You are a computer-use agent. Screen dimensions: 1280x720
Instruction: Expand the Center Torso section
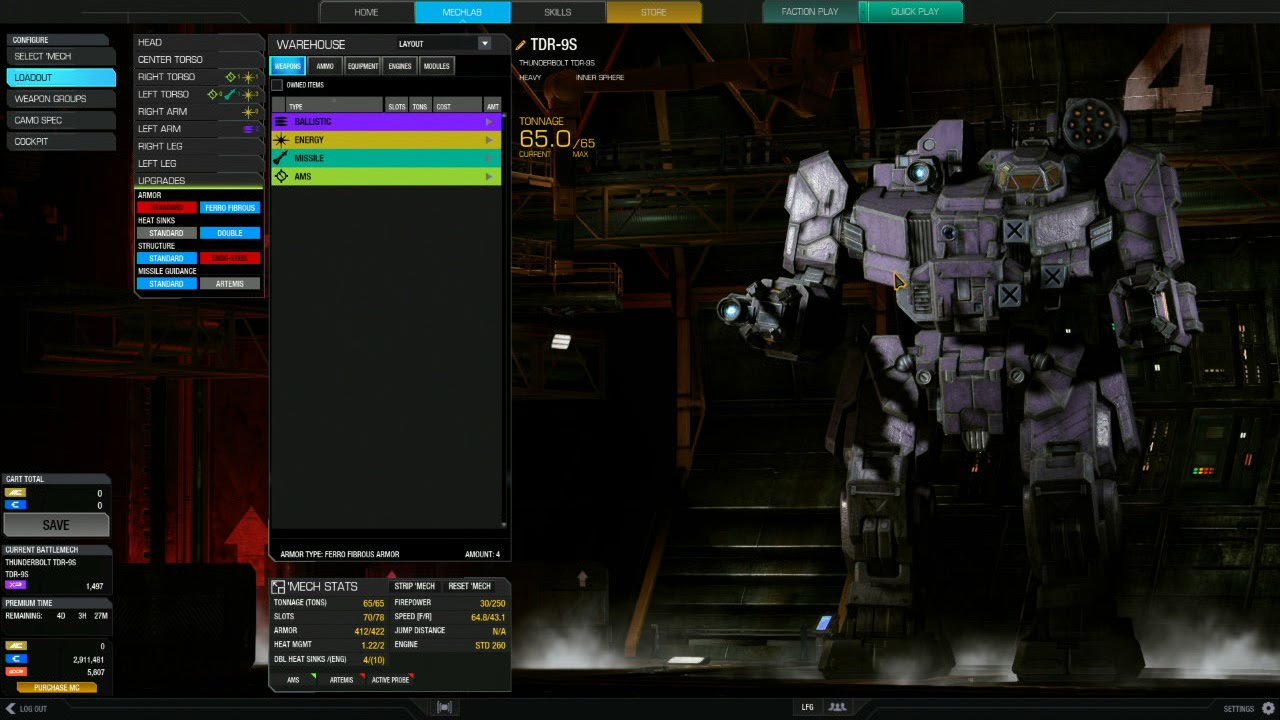[x=198, y=60]
